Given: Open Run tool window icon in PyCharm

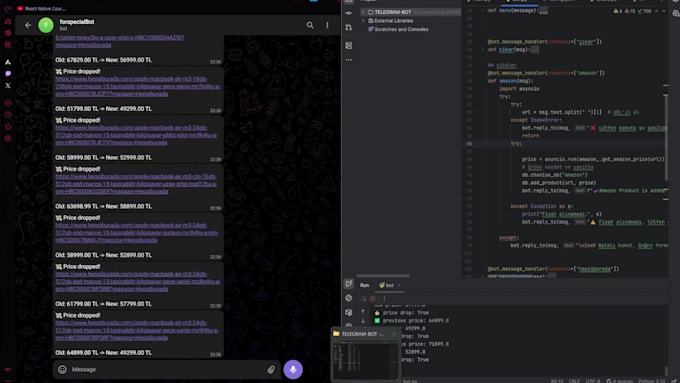Looking at the screenshot, I should point(349,284).
